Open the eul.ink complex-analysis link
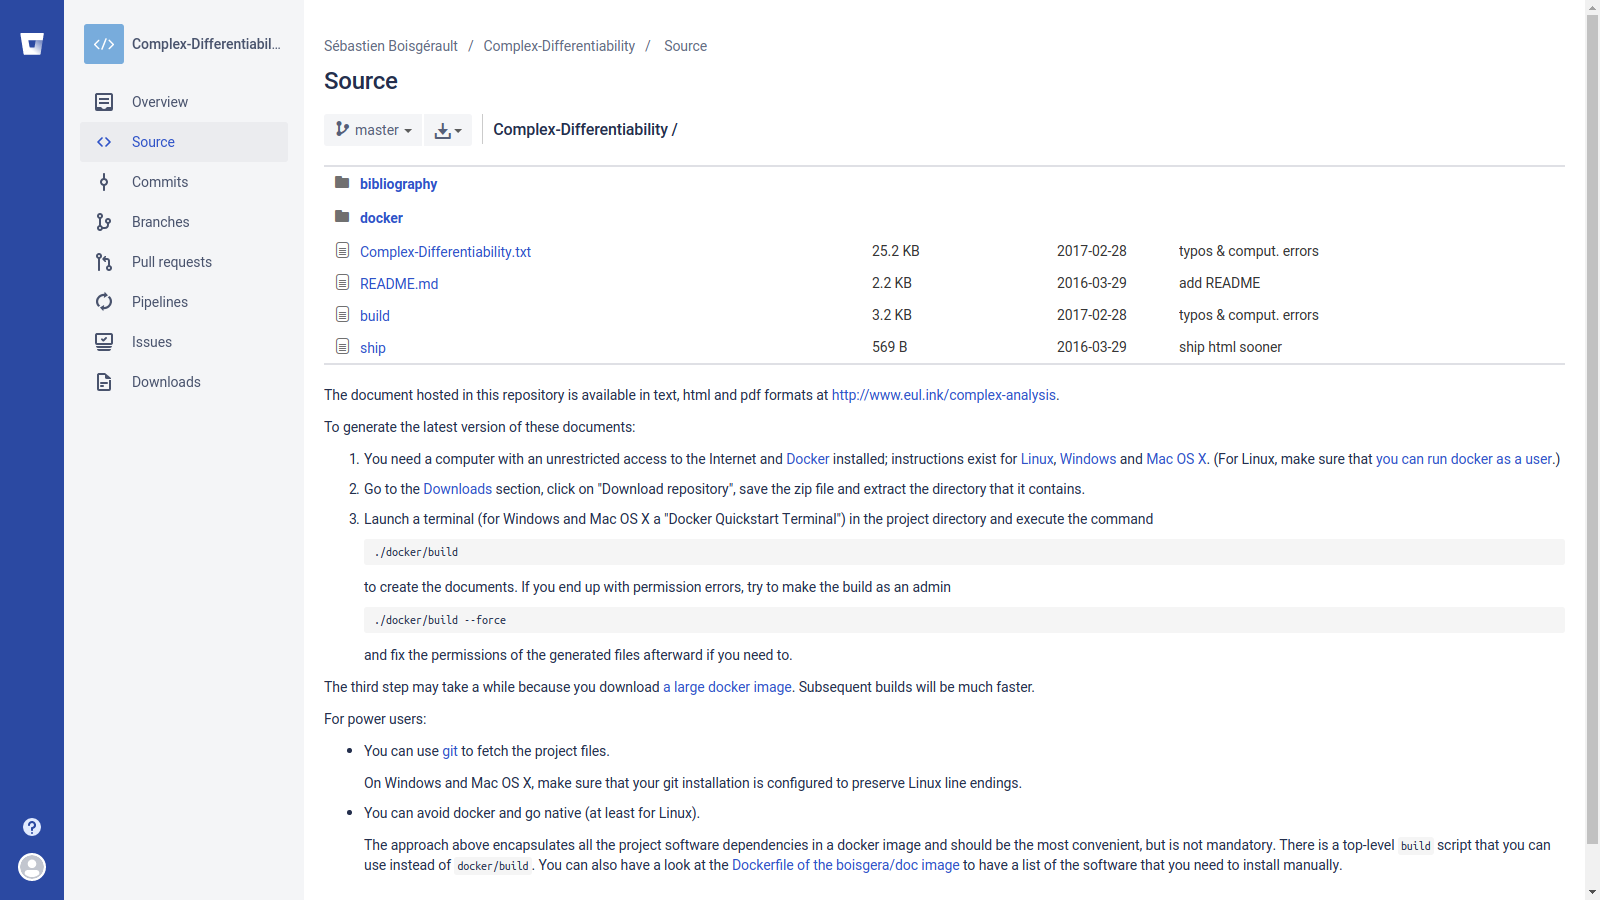The width and height of the screenshot is (1600, 900). click(x=943, y=395)
